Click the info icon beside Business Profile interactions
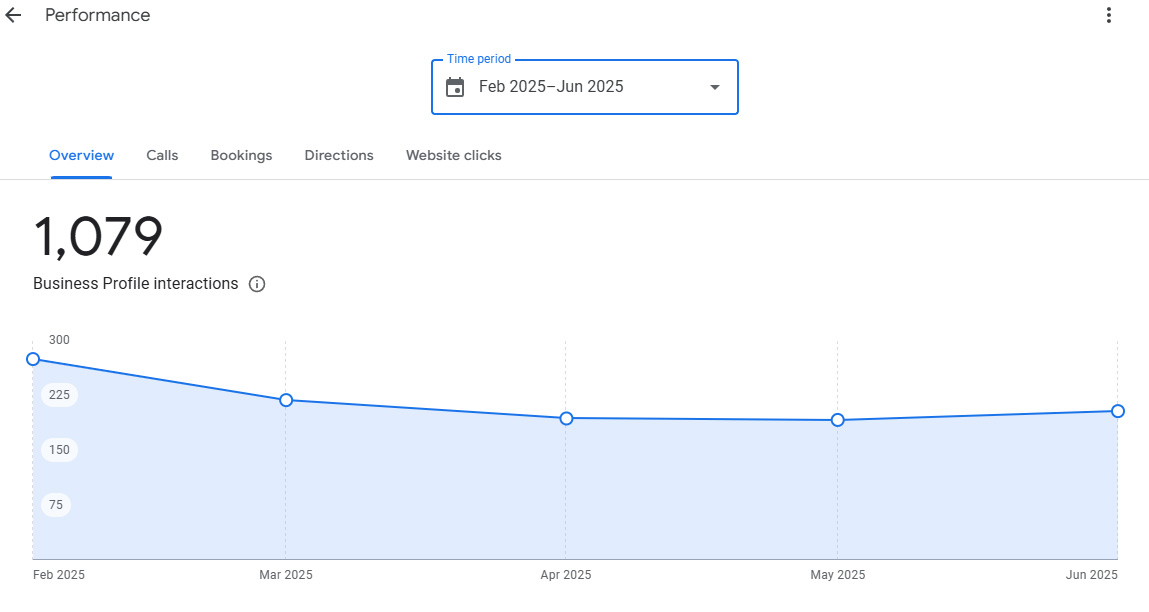 tap(257, 284)
